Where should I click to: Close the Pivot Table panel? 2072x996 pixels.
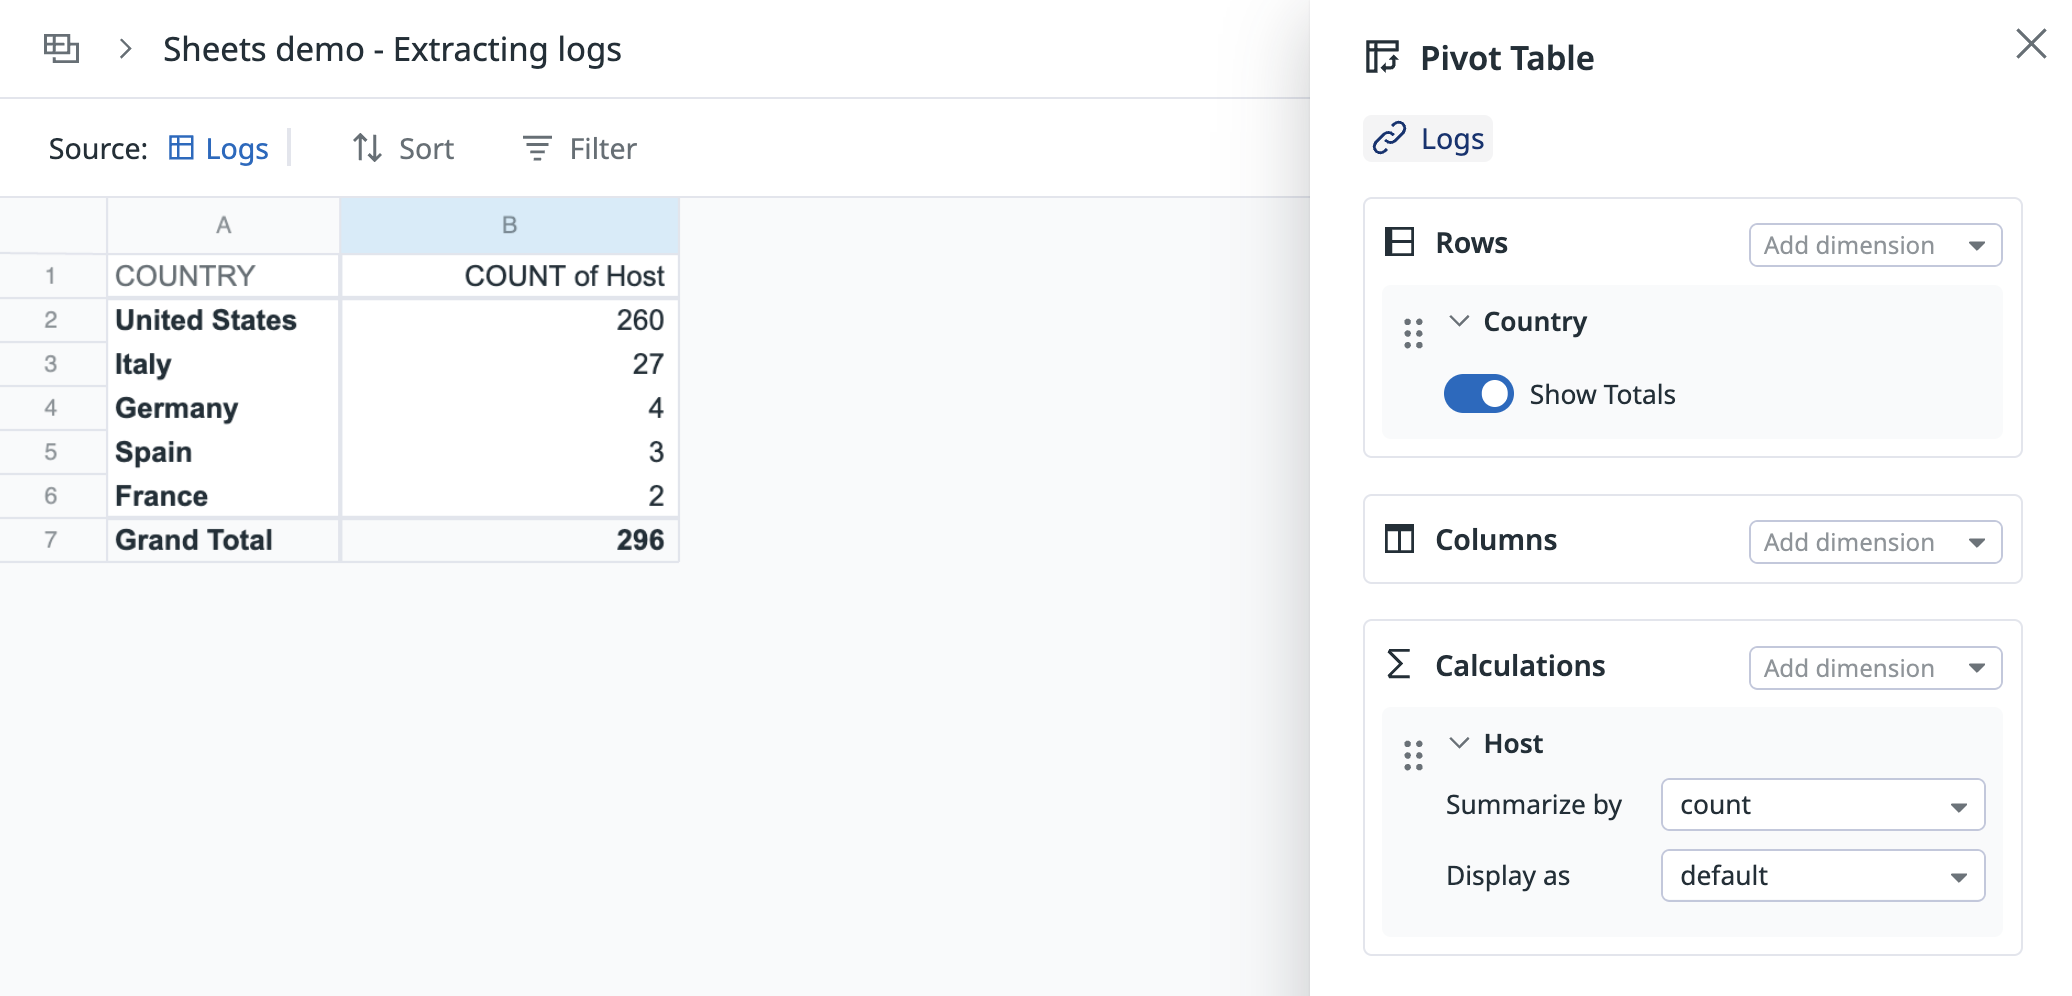click(2031, 44)
